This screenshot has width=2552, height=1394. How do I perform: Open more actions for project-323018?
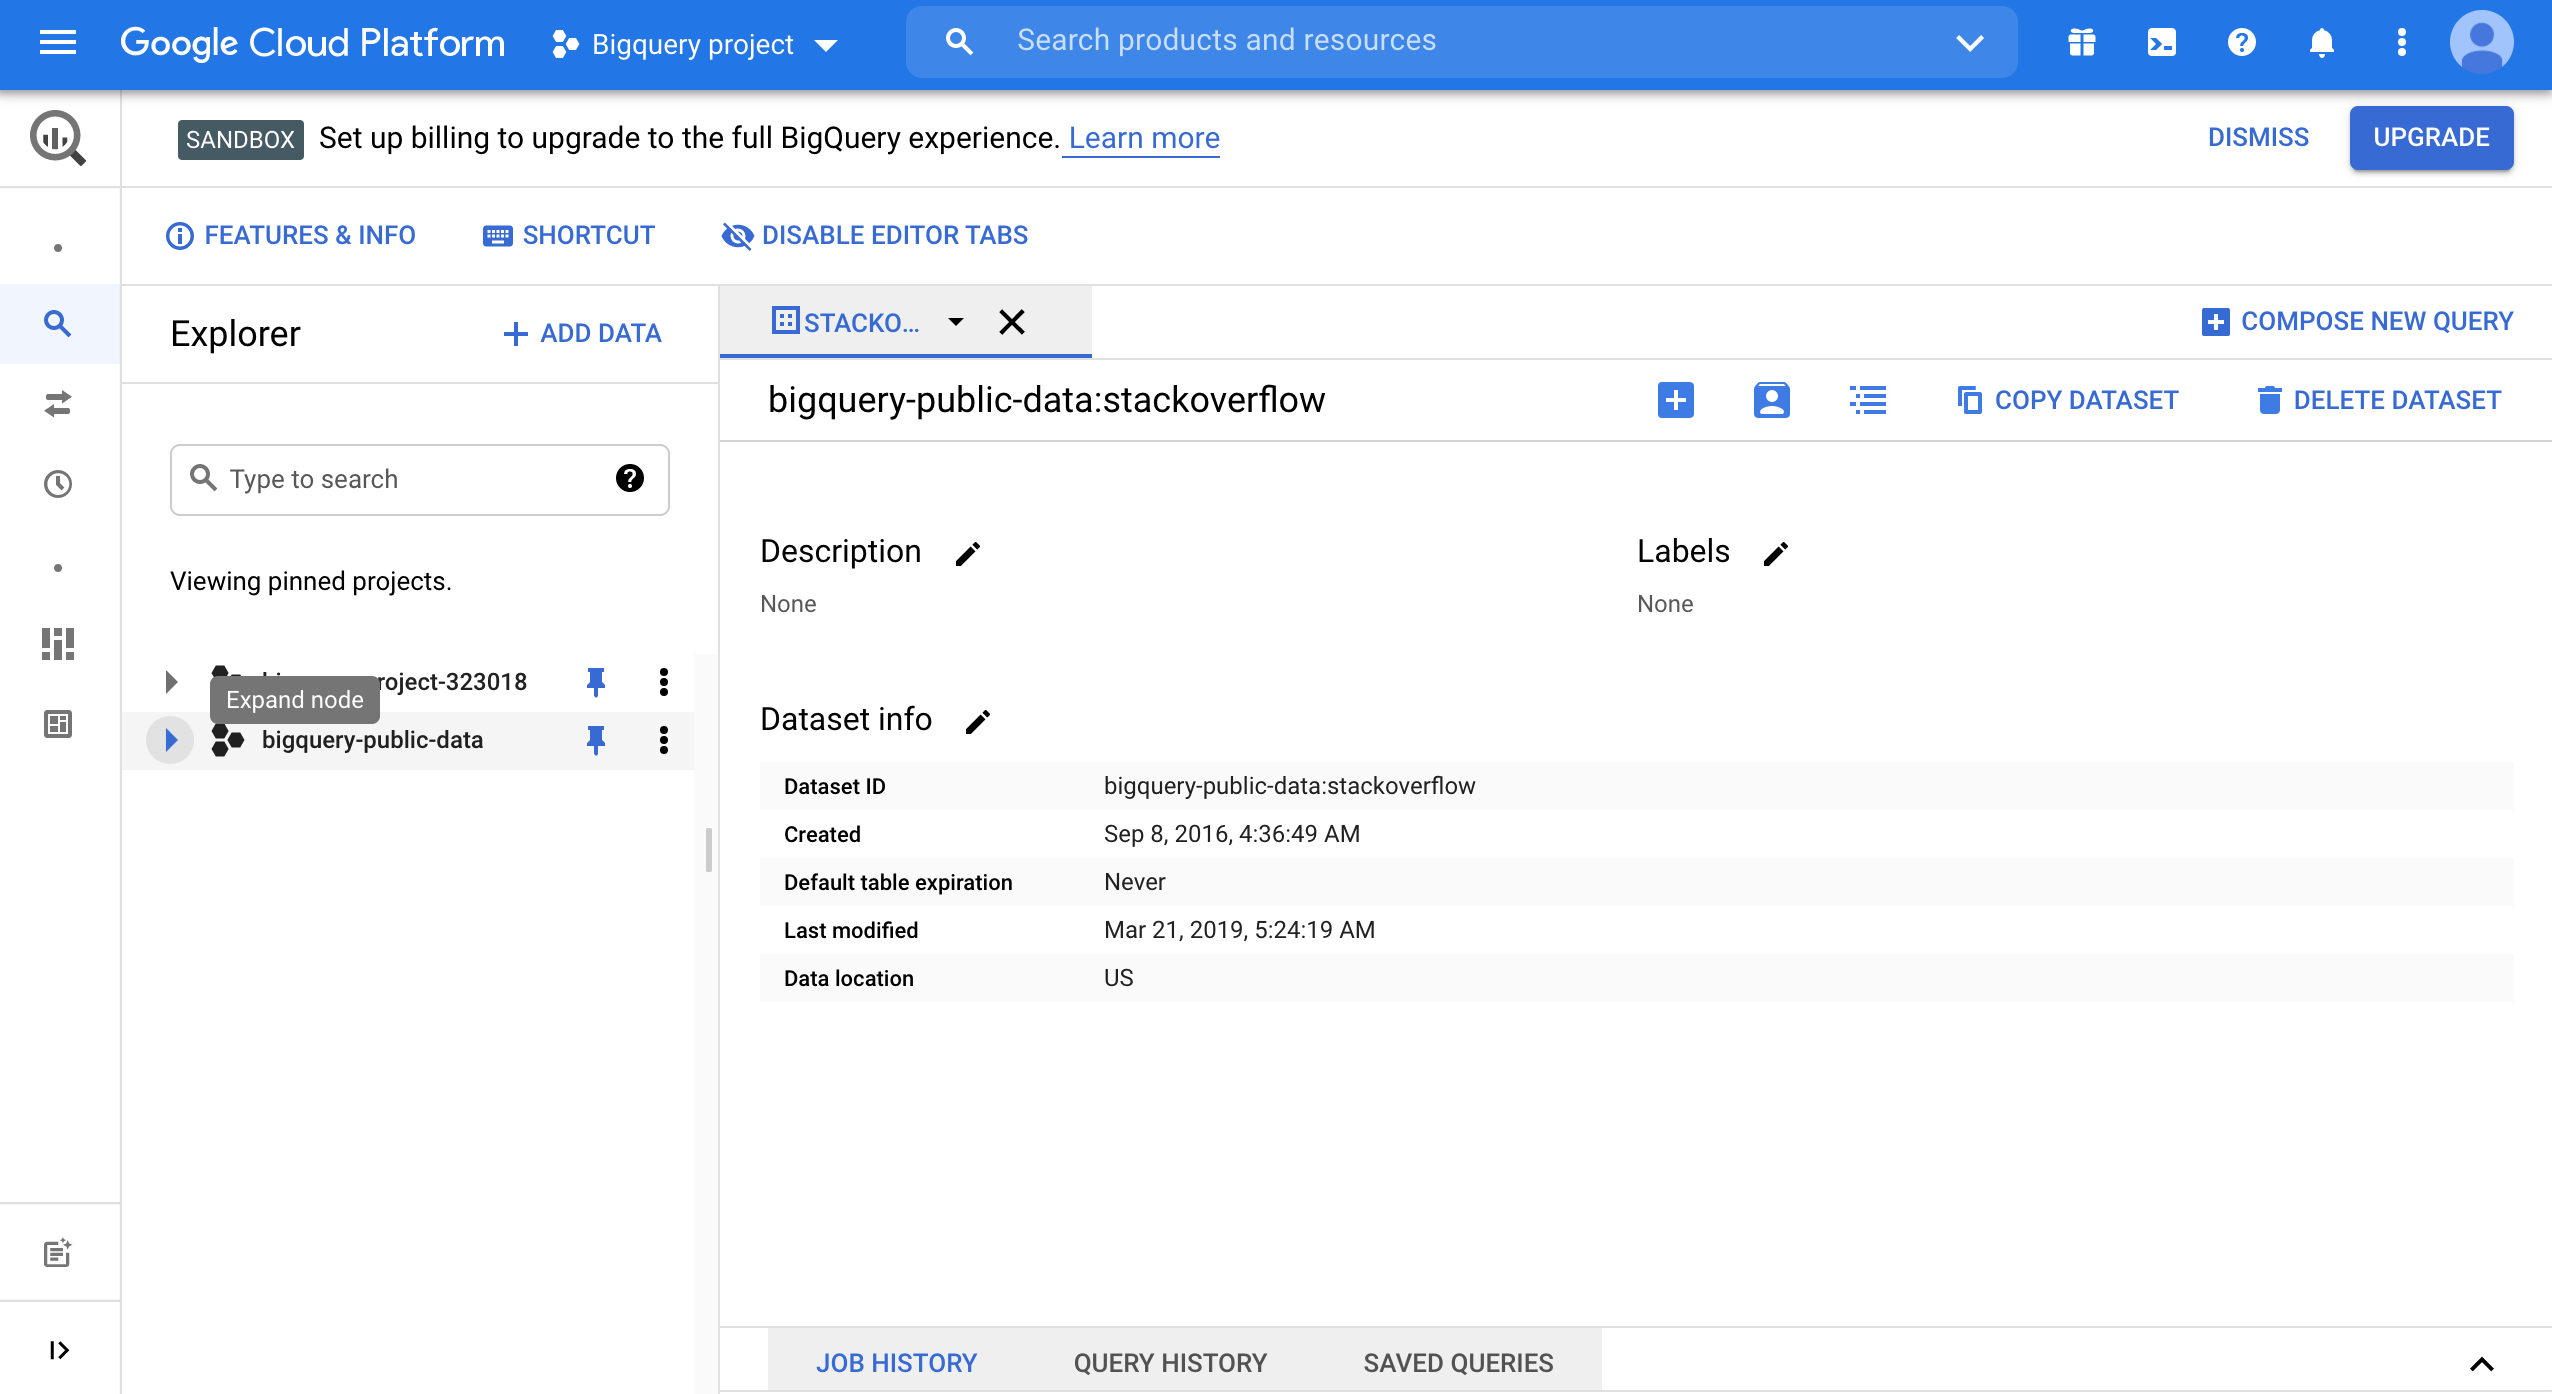click(664, 682)
